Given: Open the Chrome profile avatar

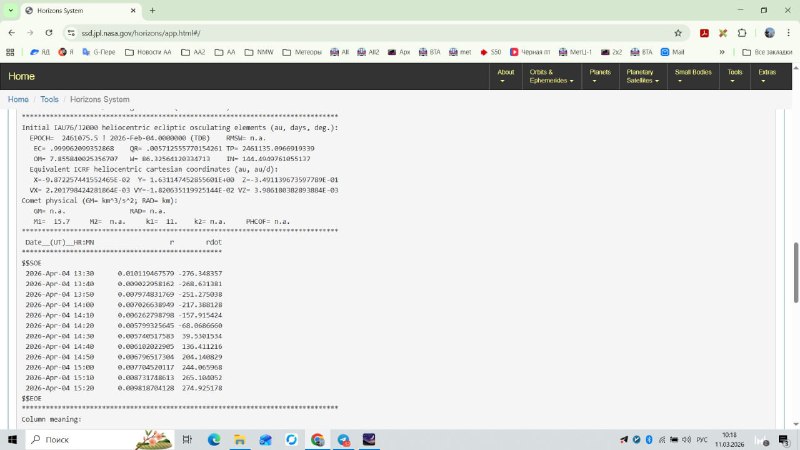Looking at the screenshot, I should click(x=769, y=33).
